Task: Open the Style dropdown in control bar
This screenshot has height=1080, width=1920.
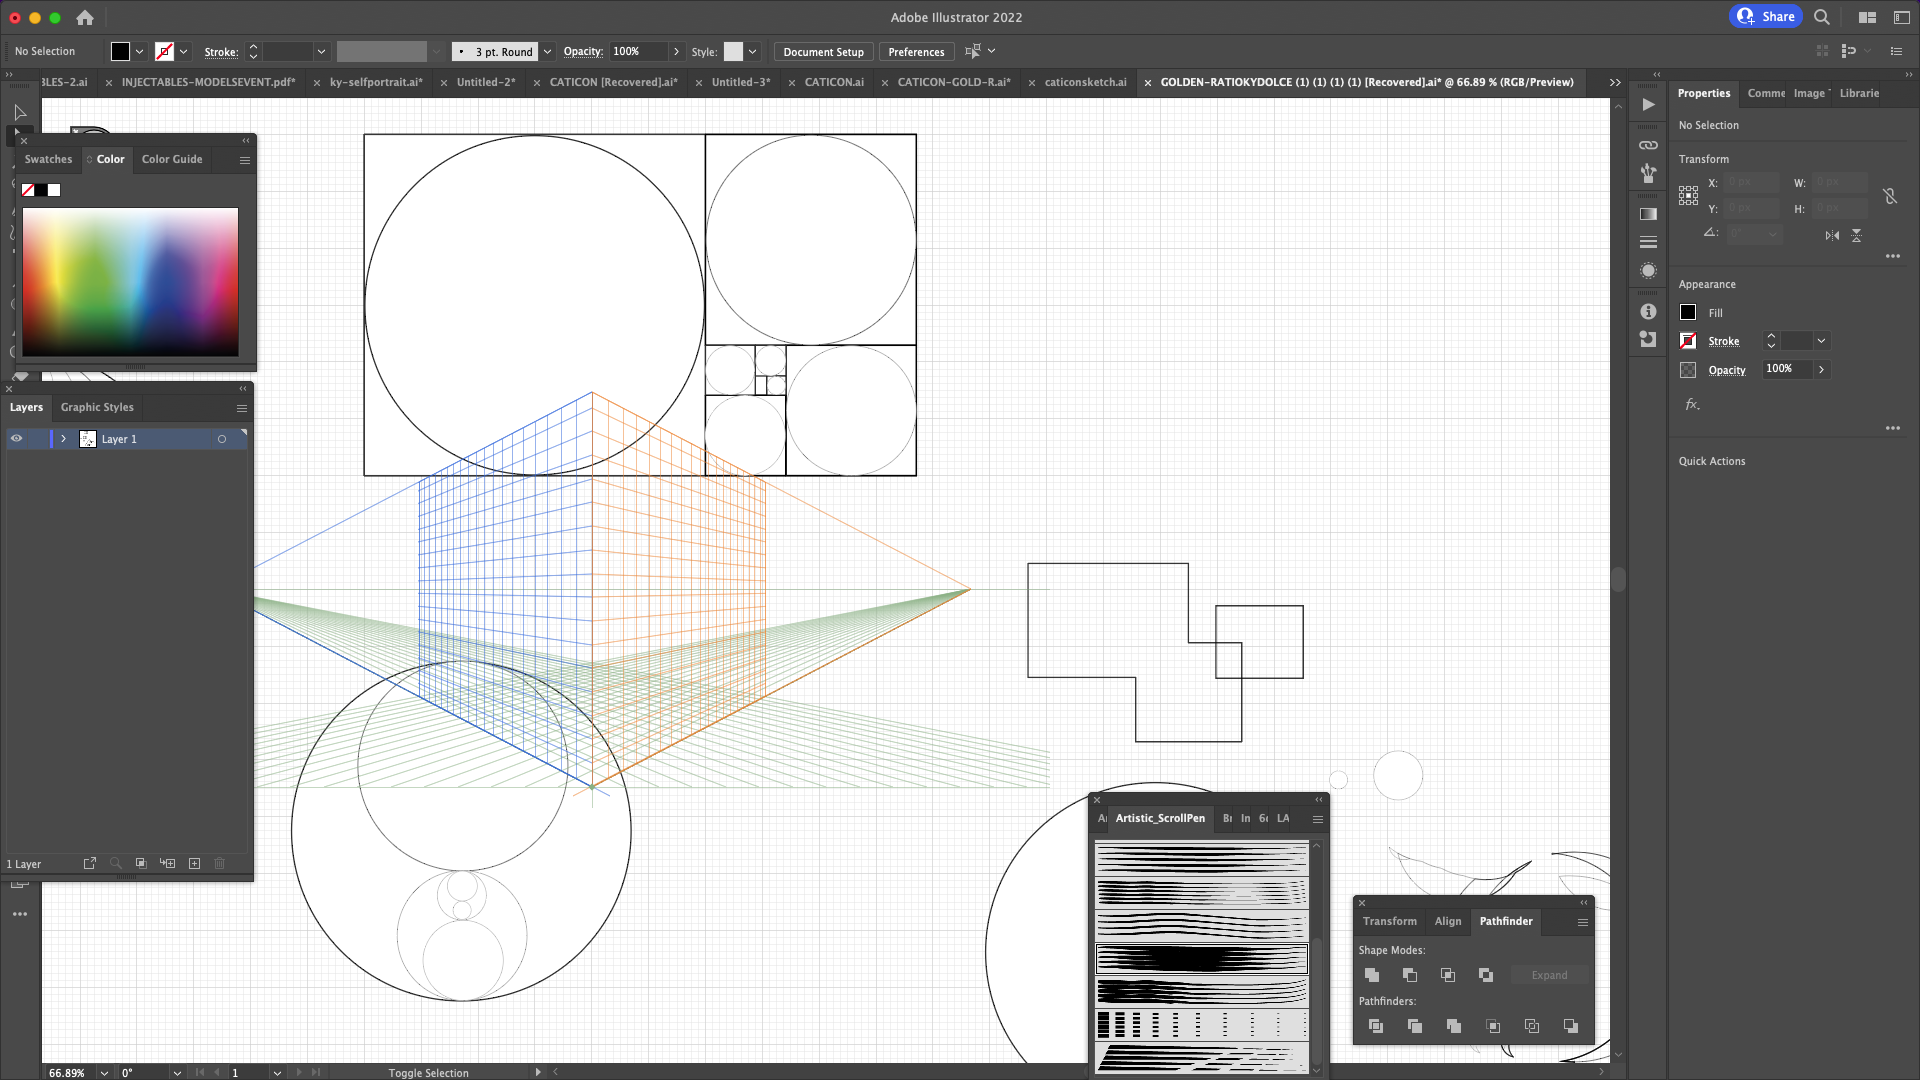Action: click(x=753, y=51)
